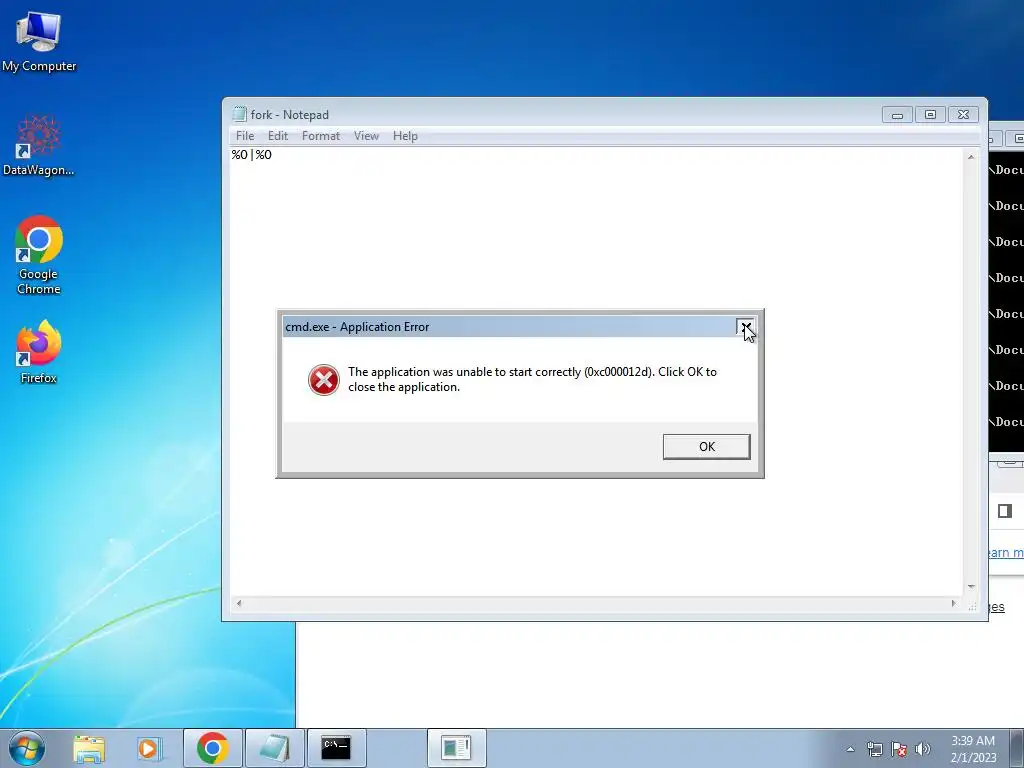Open Notepad Format menu
The width and height of the screenshot is (1024, 768).
pyautogui.click(x=321, y=136)
